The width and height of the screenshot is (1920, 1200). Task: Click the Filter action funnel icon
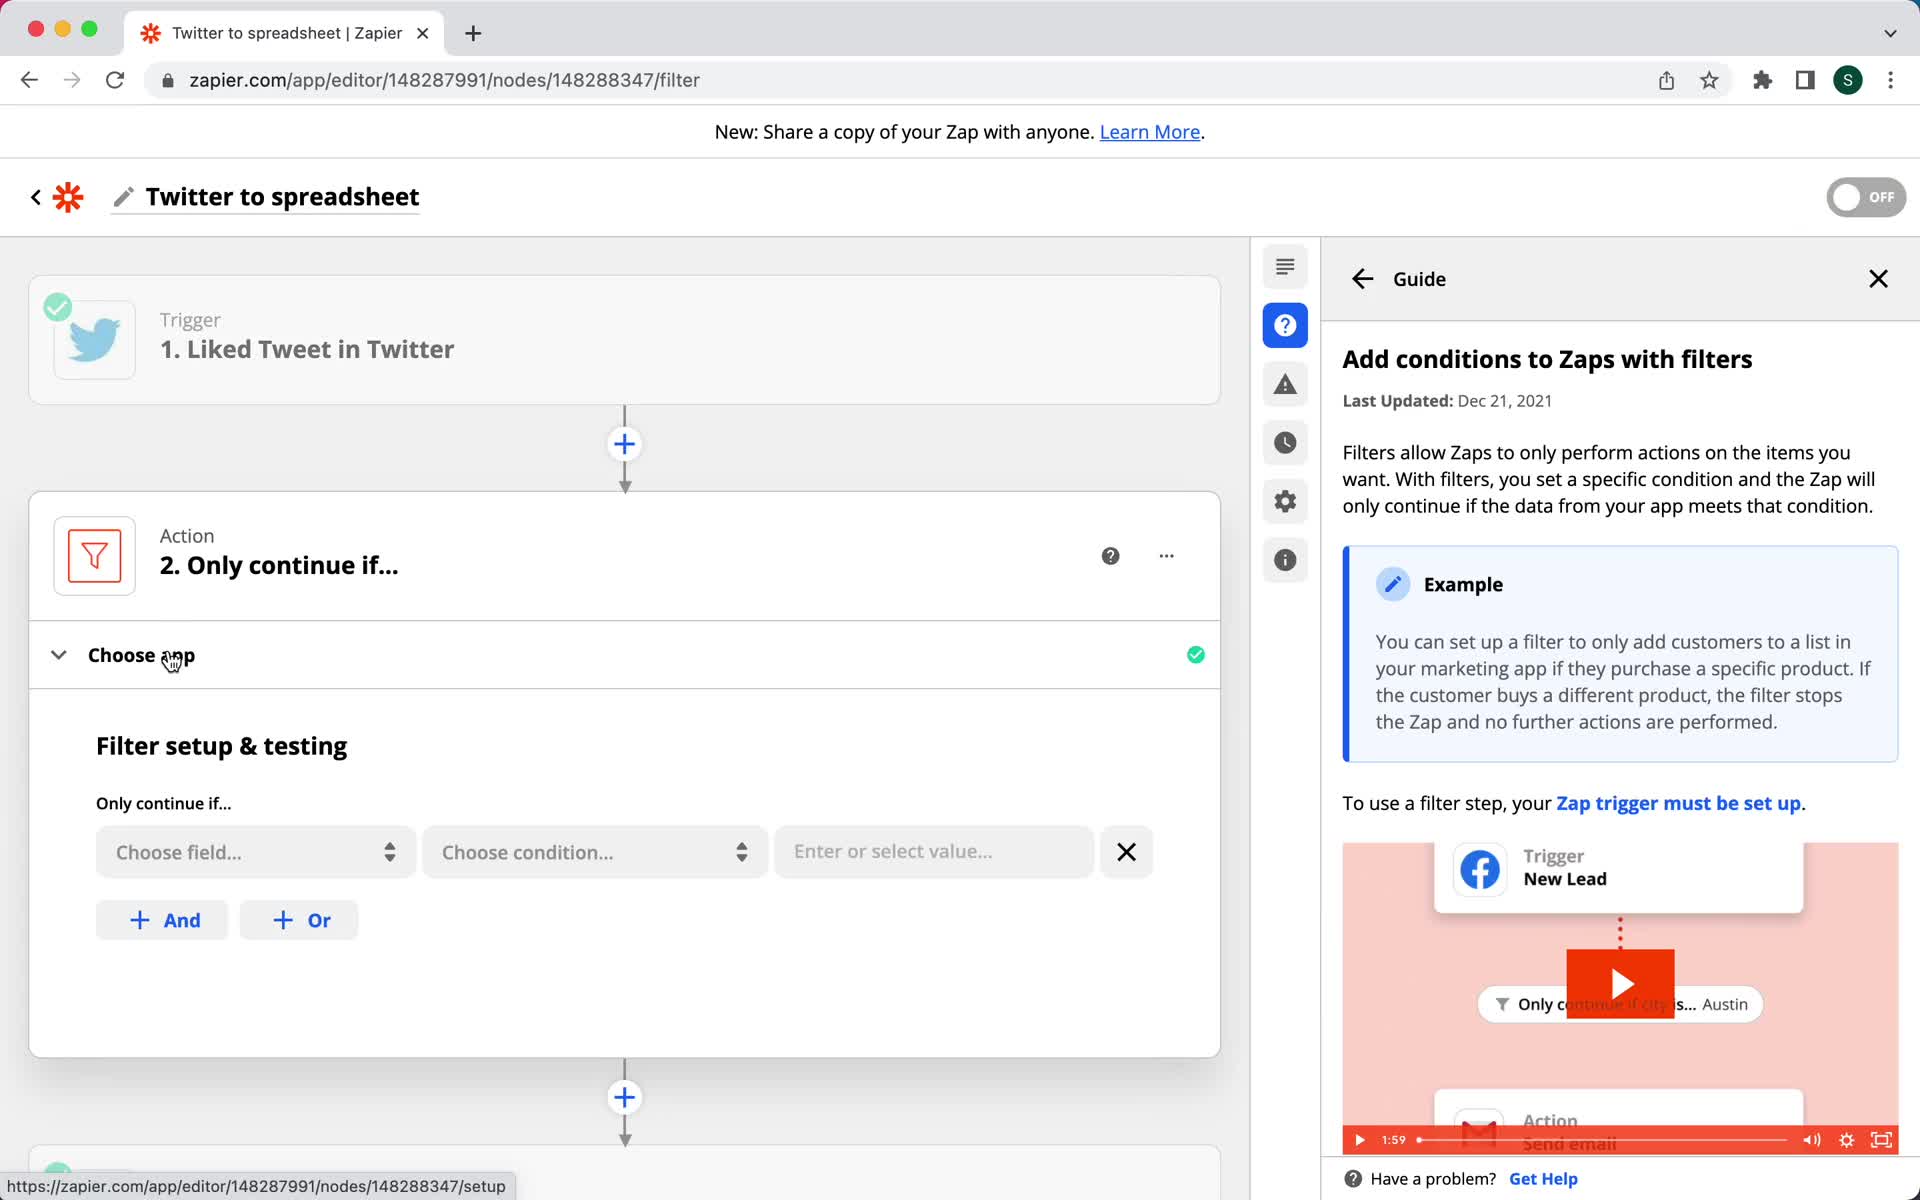pyautogui.click(x=93, y=554)
